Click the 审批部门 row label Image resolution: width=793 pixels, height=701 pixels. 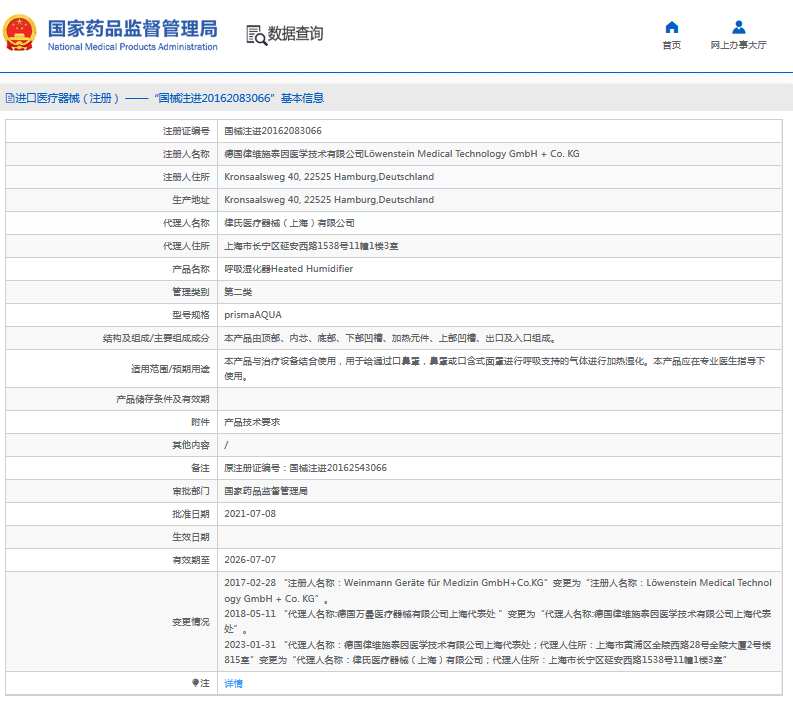point(191,491)
